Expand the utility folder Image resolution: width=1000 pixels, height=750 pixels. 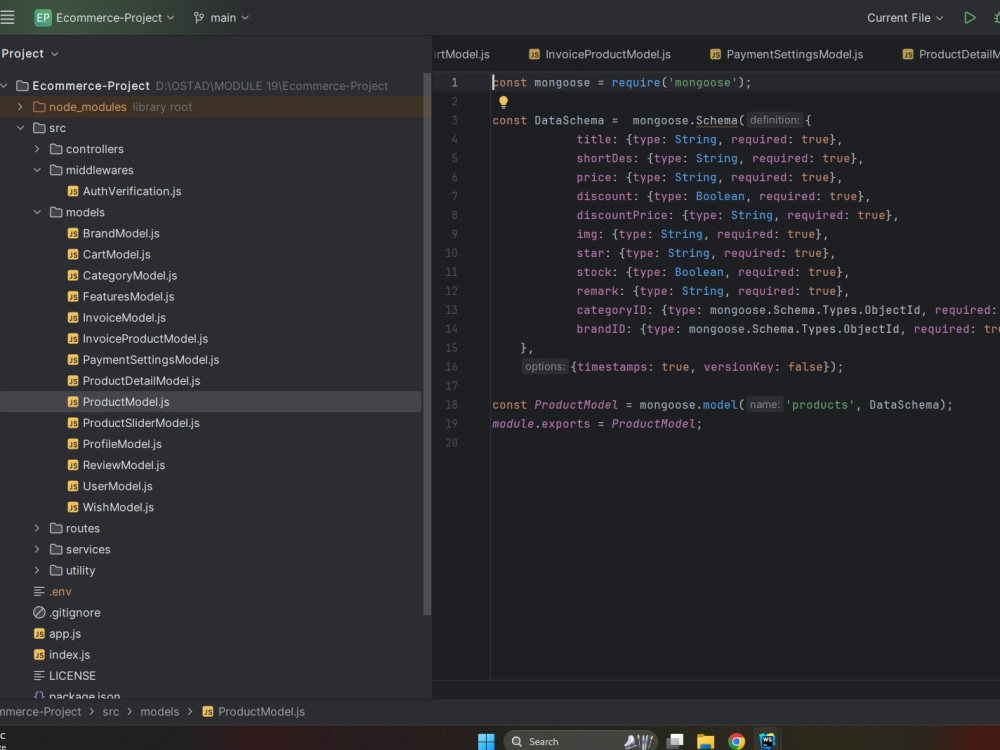click(x=37, y=570)
